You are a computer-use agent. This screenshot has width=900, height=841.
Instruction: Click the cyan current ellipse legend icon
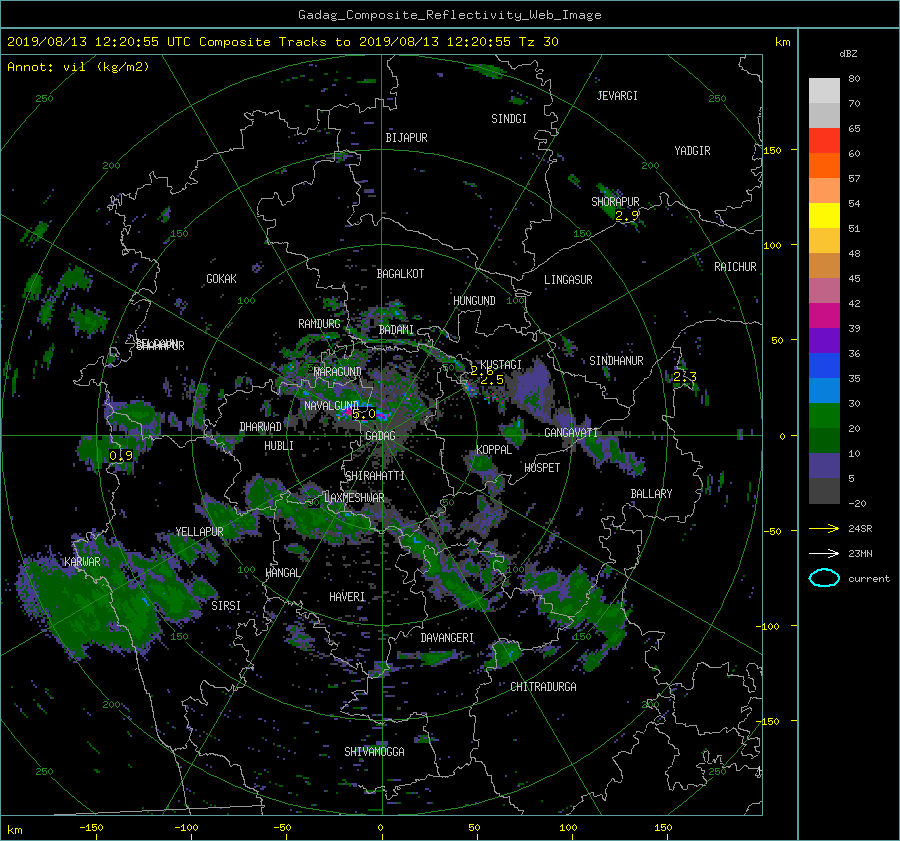tap(824, 578)
